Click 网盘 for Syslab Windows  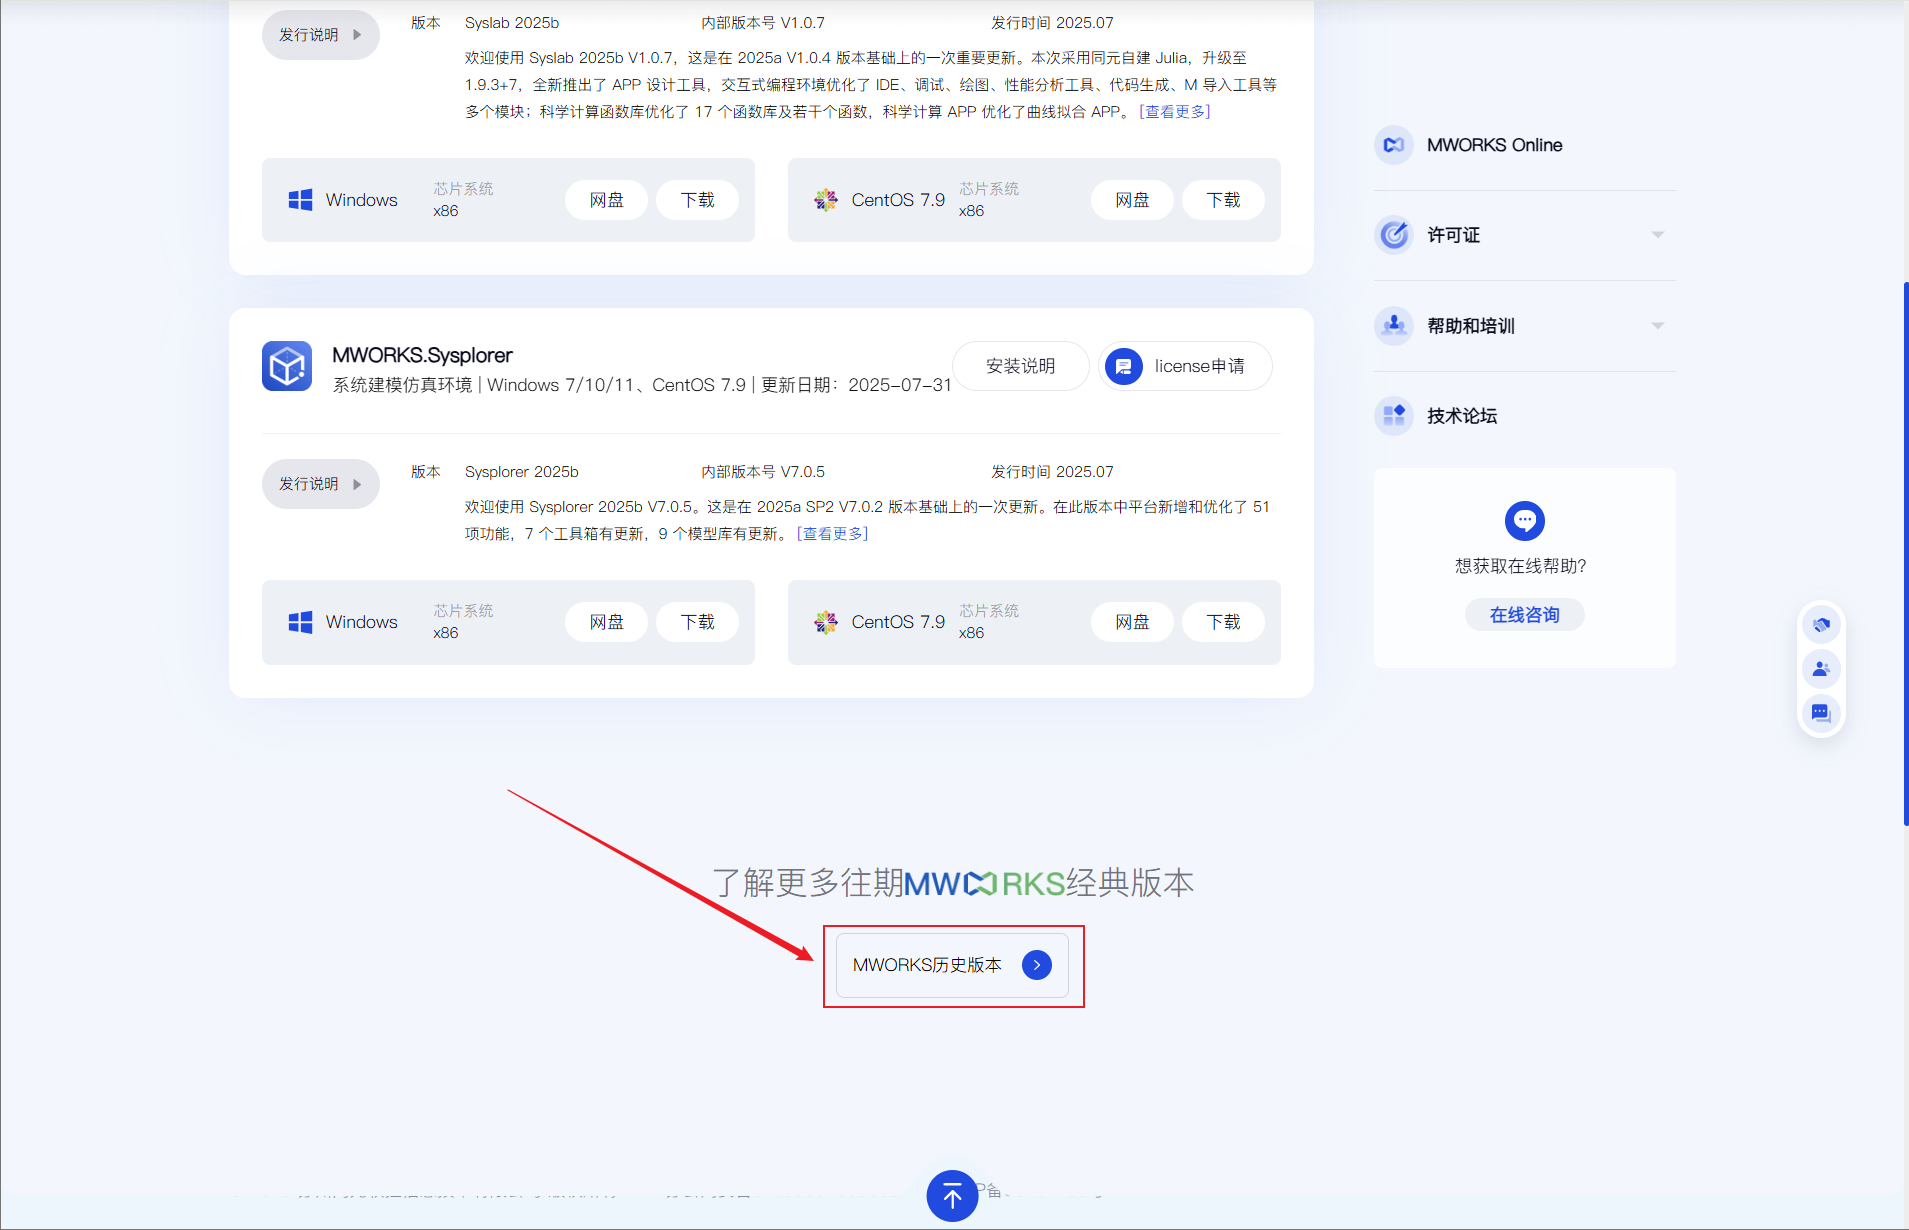[606, 200]
